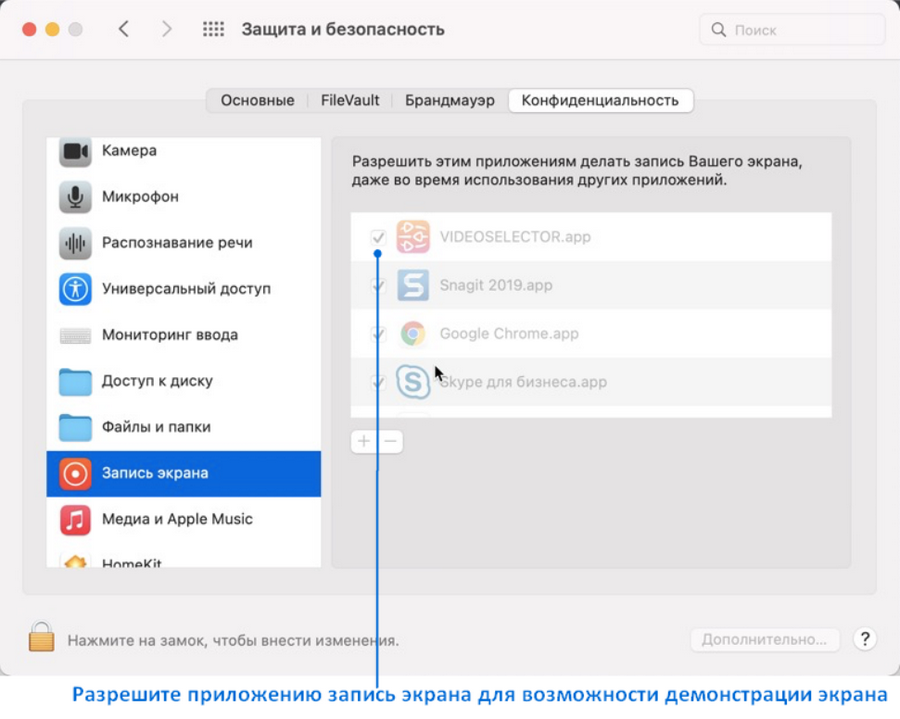Open the Брандмауэр tab

click(x=449, y=100)
